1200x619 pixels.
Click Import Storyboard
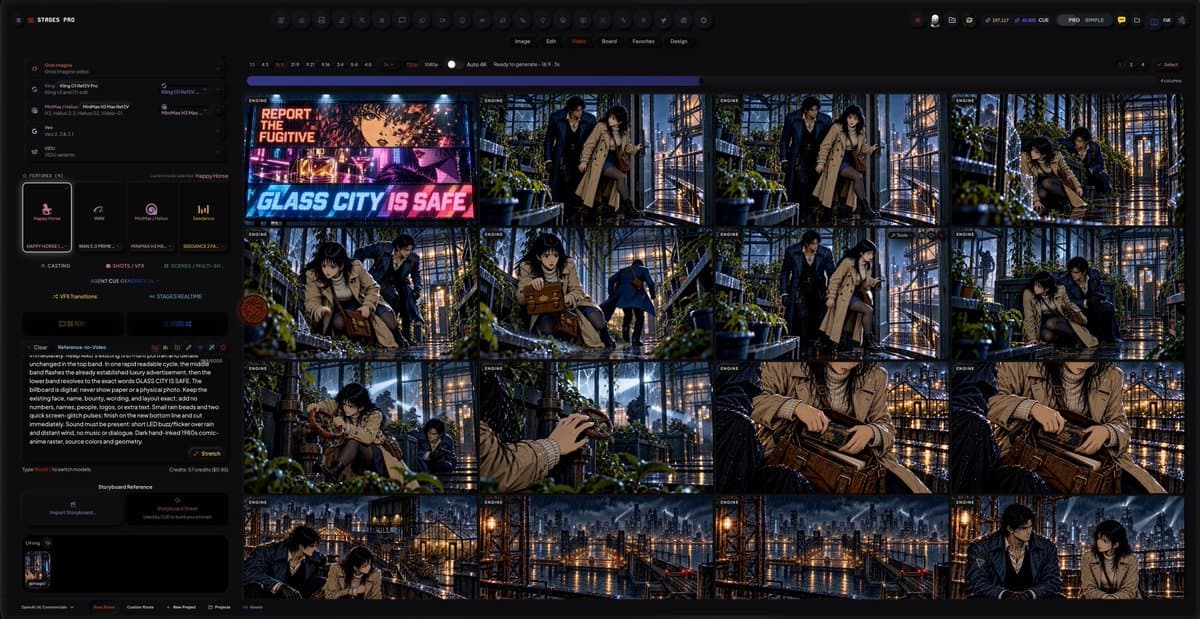click(73, 511)
